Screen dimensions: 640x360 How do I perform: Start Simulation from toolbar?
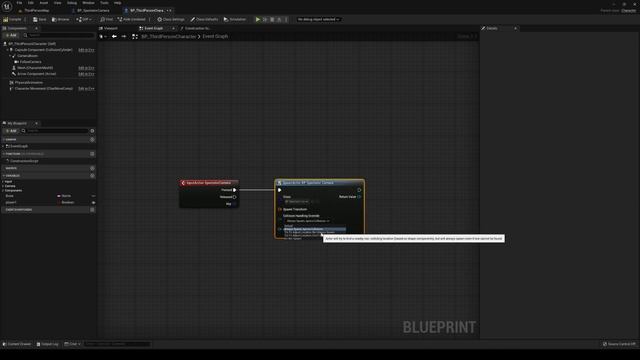coord(235,19)
